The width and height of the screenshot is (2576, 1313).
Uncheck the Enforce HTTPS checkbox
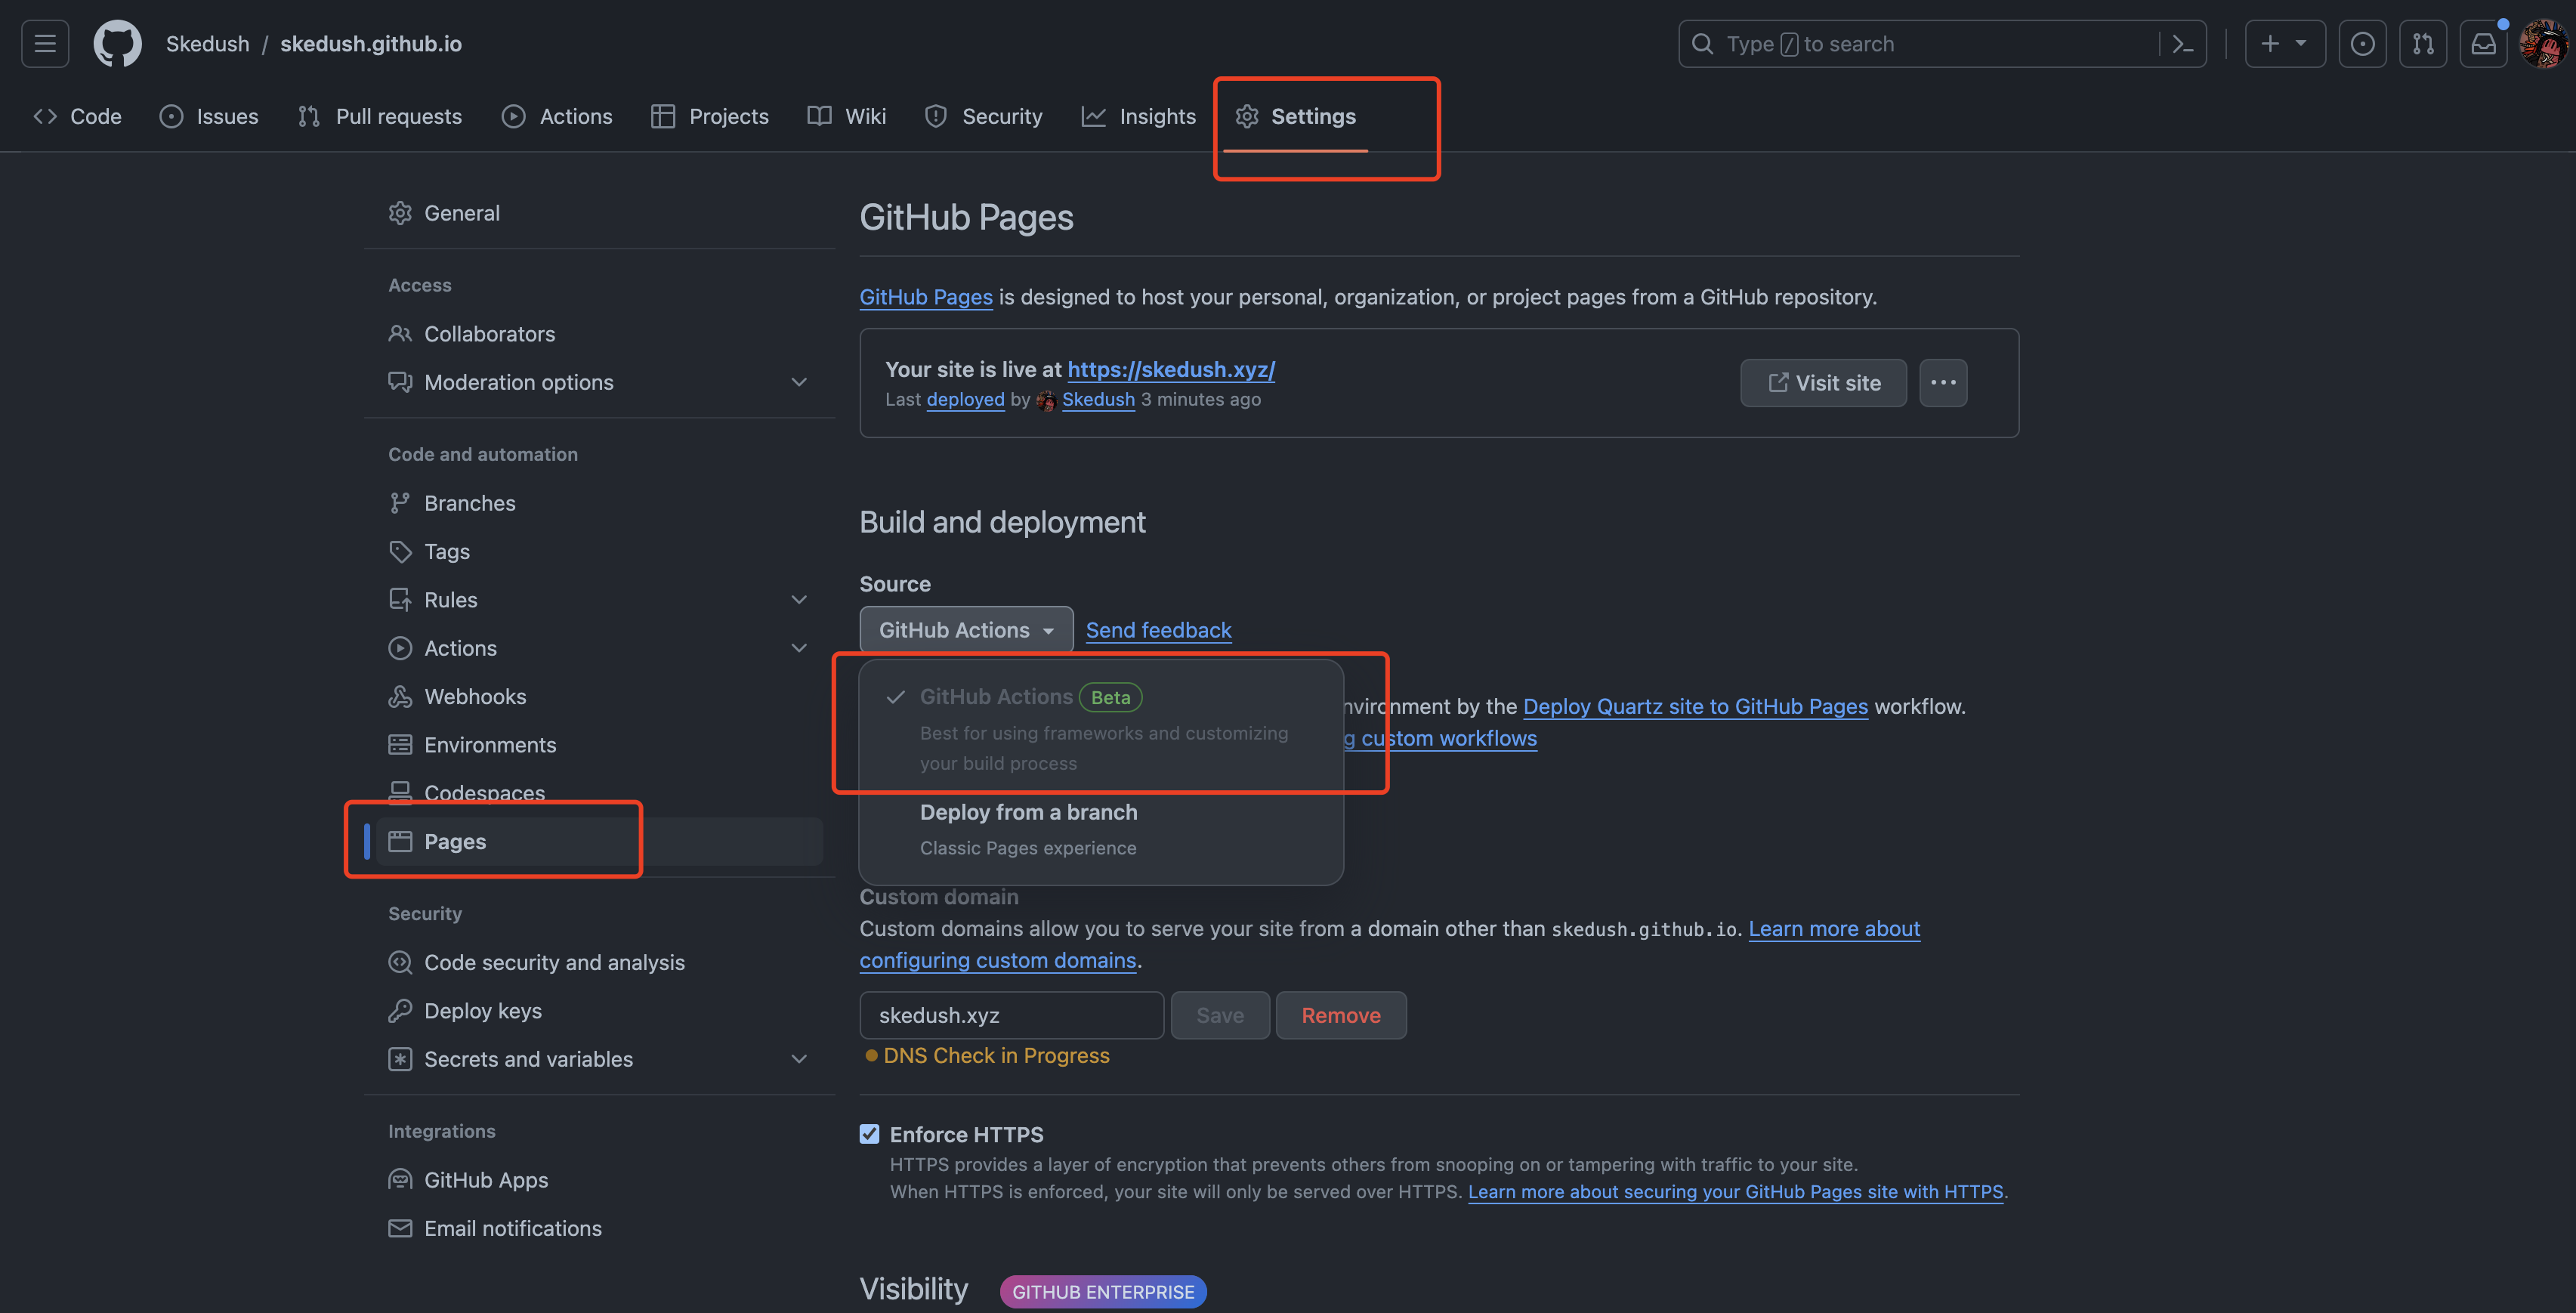point(869,1134)
